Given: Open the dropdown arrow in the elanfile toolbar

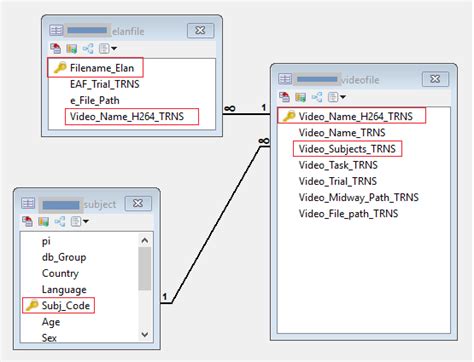Looking at the screenshot, I should pyautogui.click(x=114, y=49).
